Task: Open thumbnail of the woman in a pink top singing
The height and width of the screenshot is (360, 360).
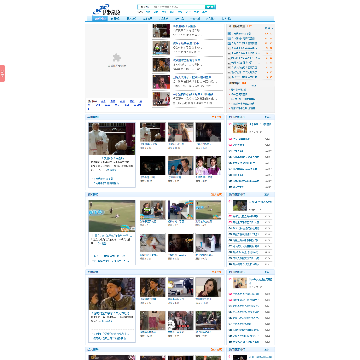Action: pyautogui.click(x=161, y=82)
